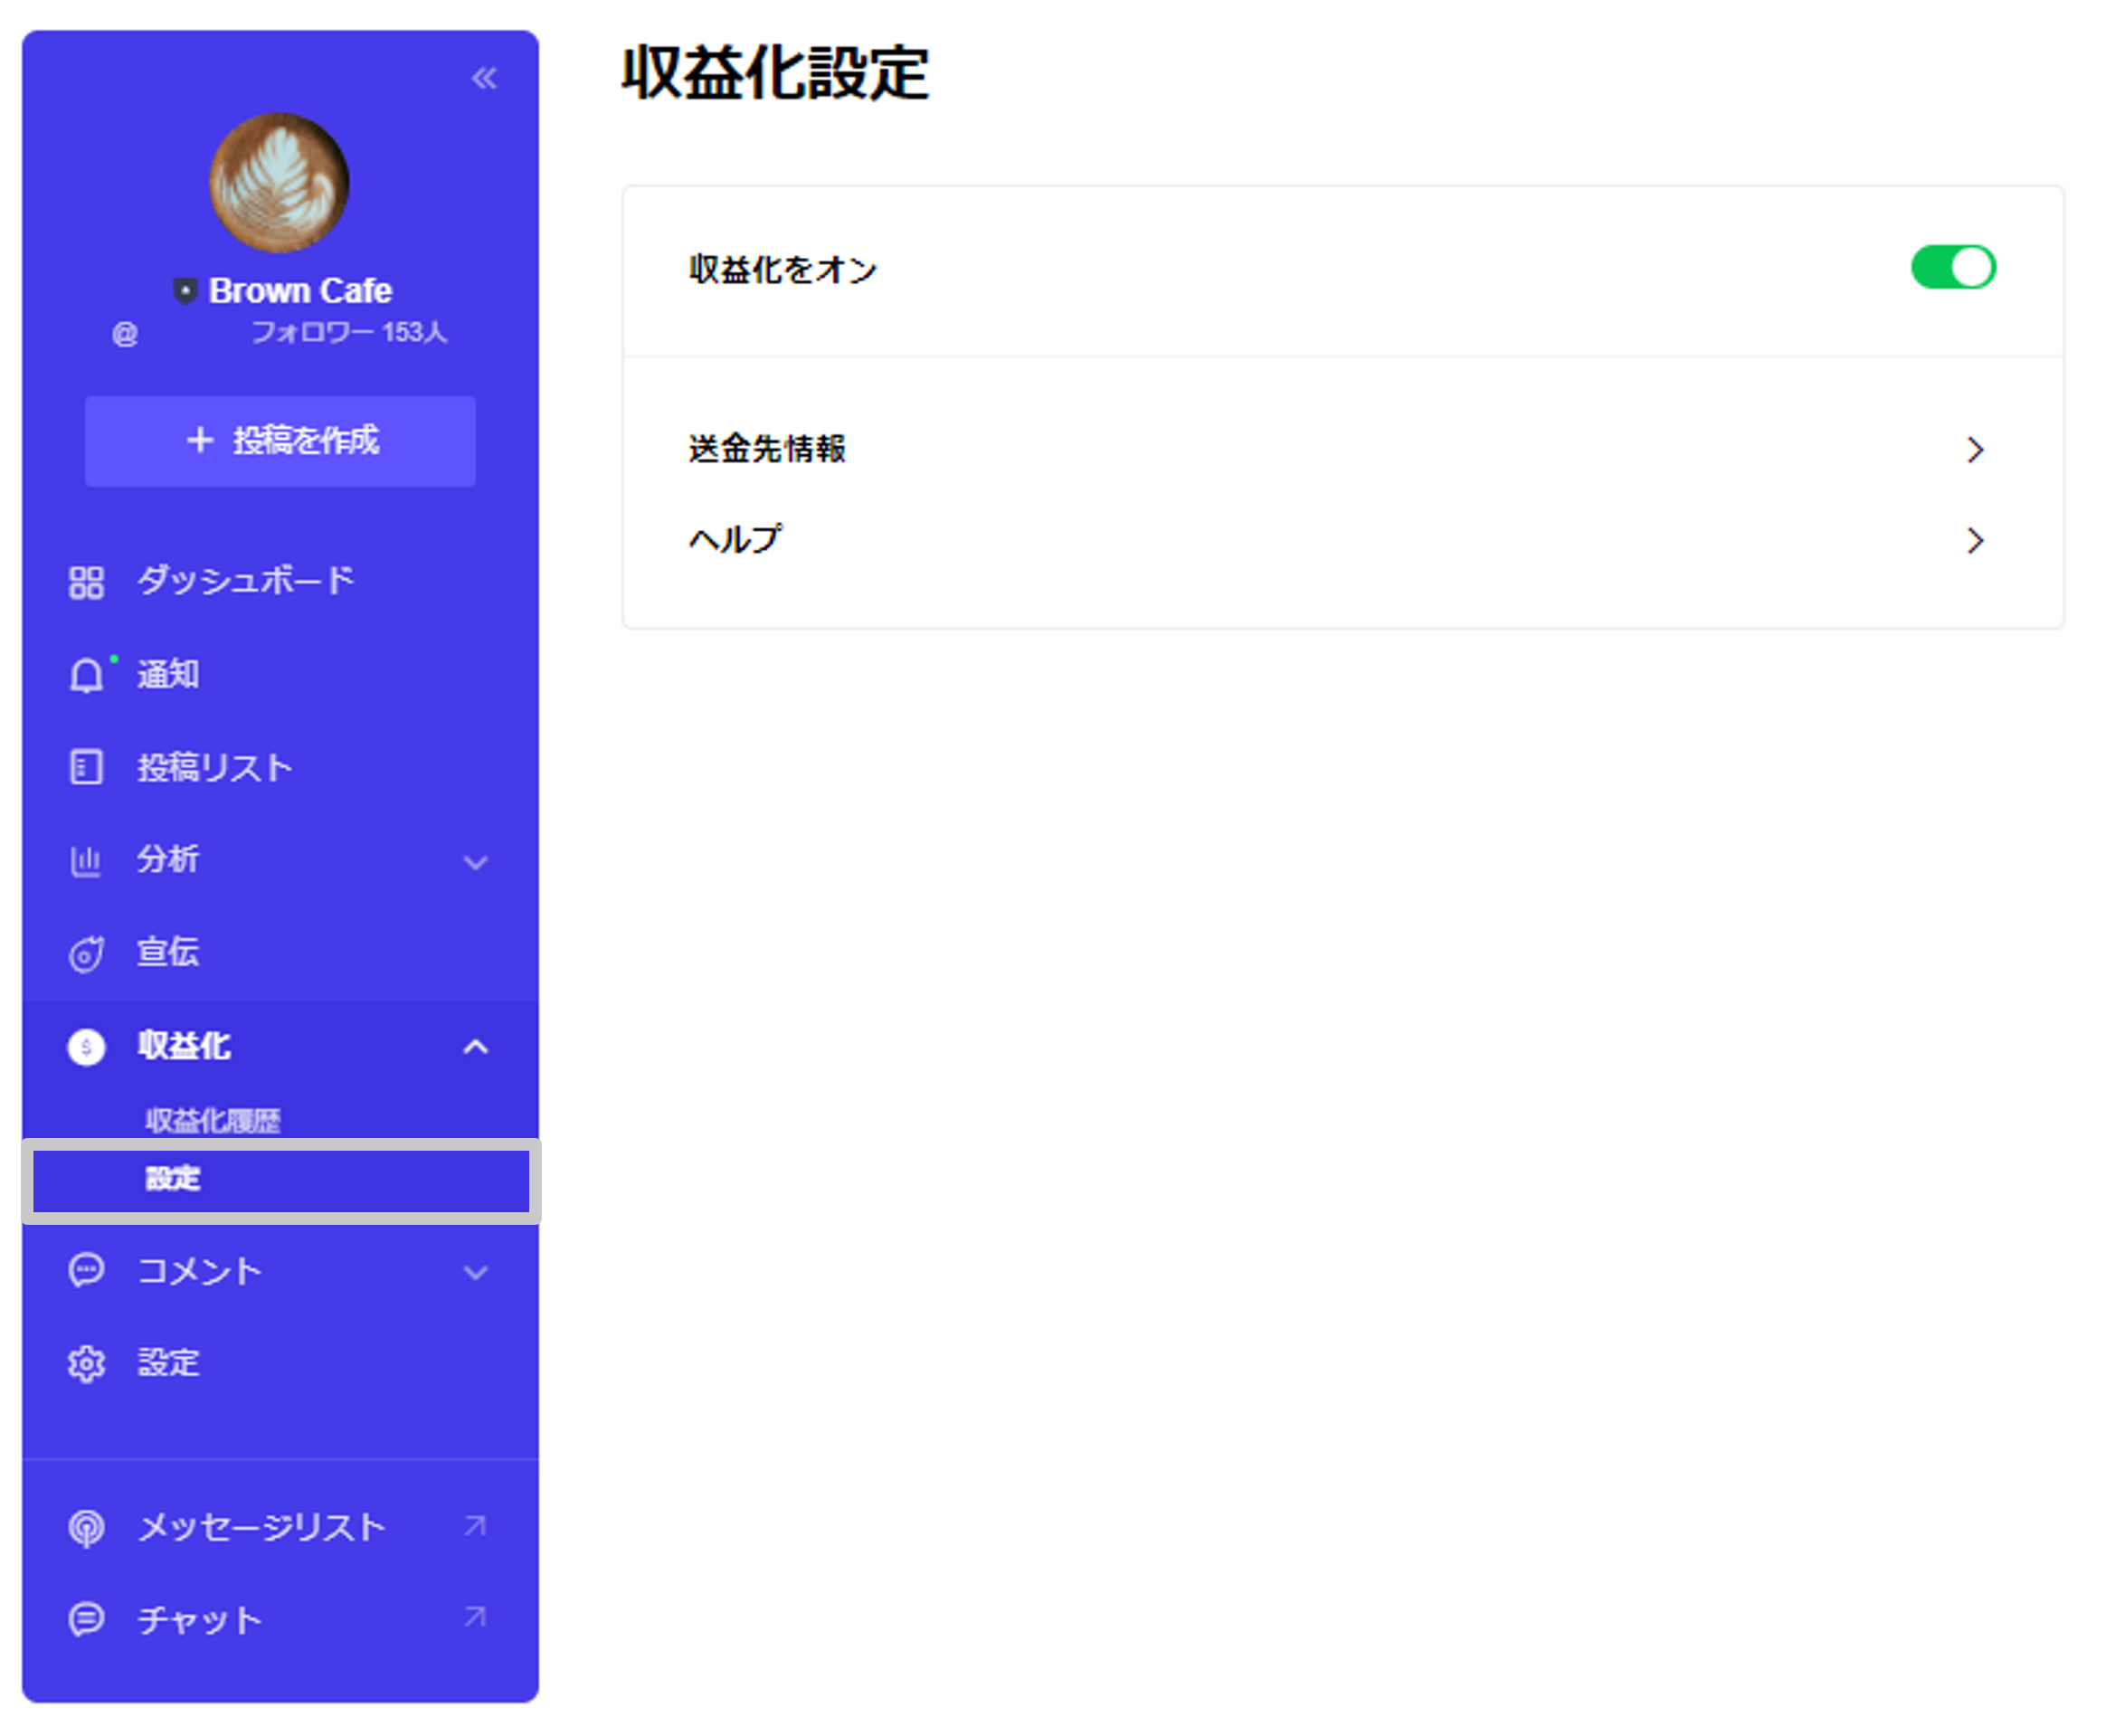Click the dashboard grid icon
Viewport: 2115px width, 1736px height.
coord(86,582)
